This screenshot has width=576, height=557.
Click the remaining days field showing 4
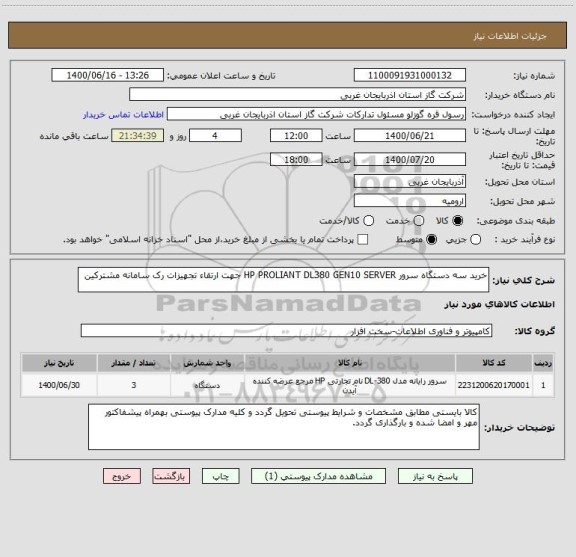pos(215,136)
